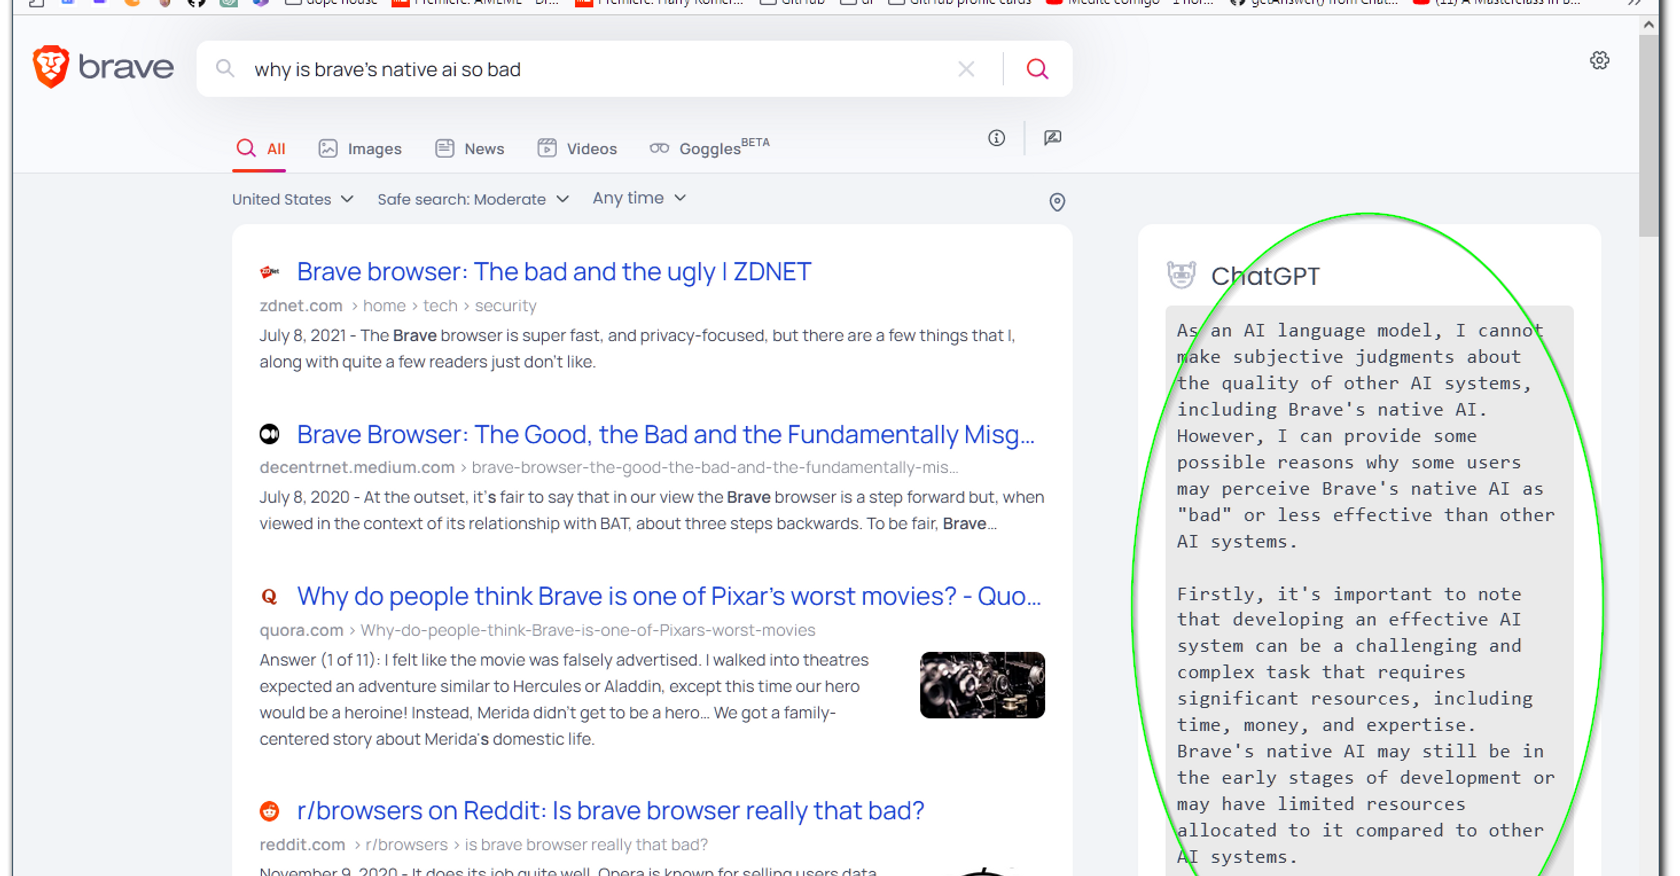Click the 'Answer (1 of 11)' Quora snippet

click(x=564, y=700)
